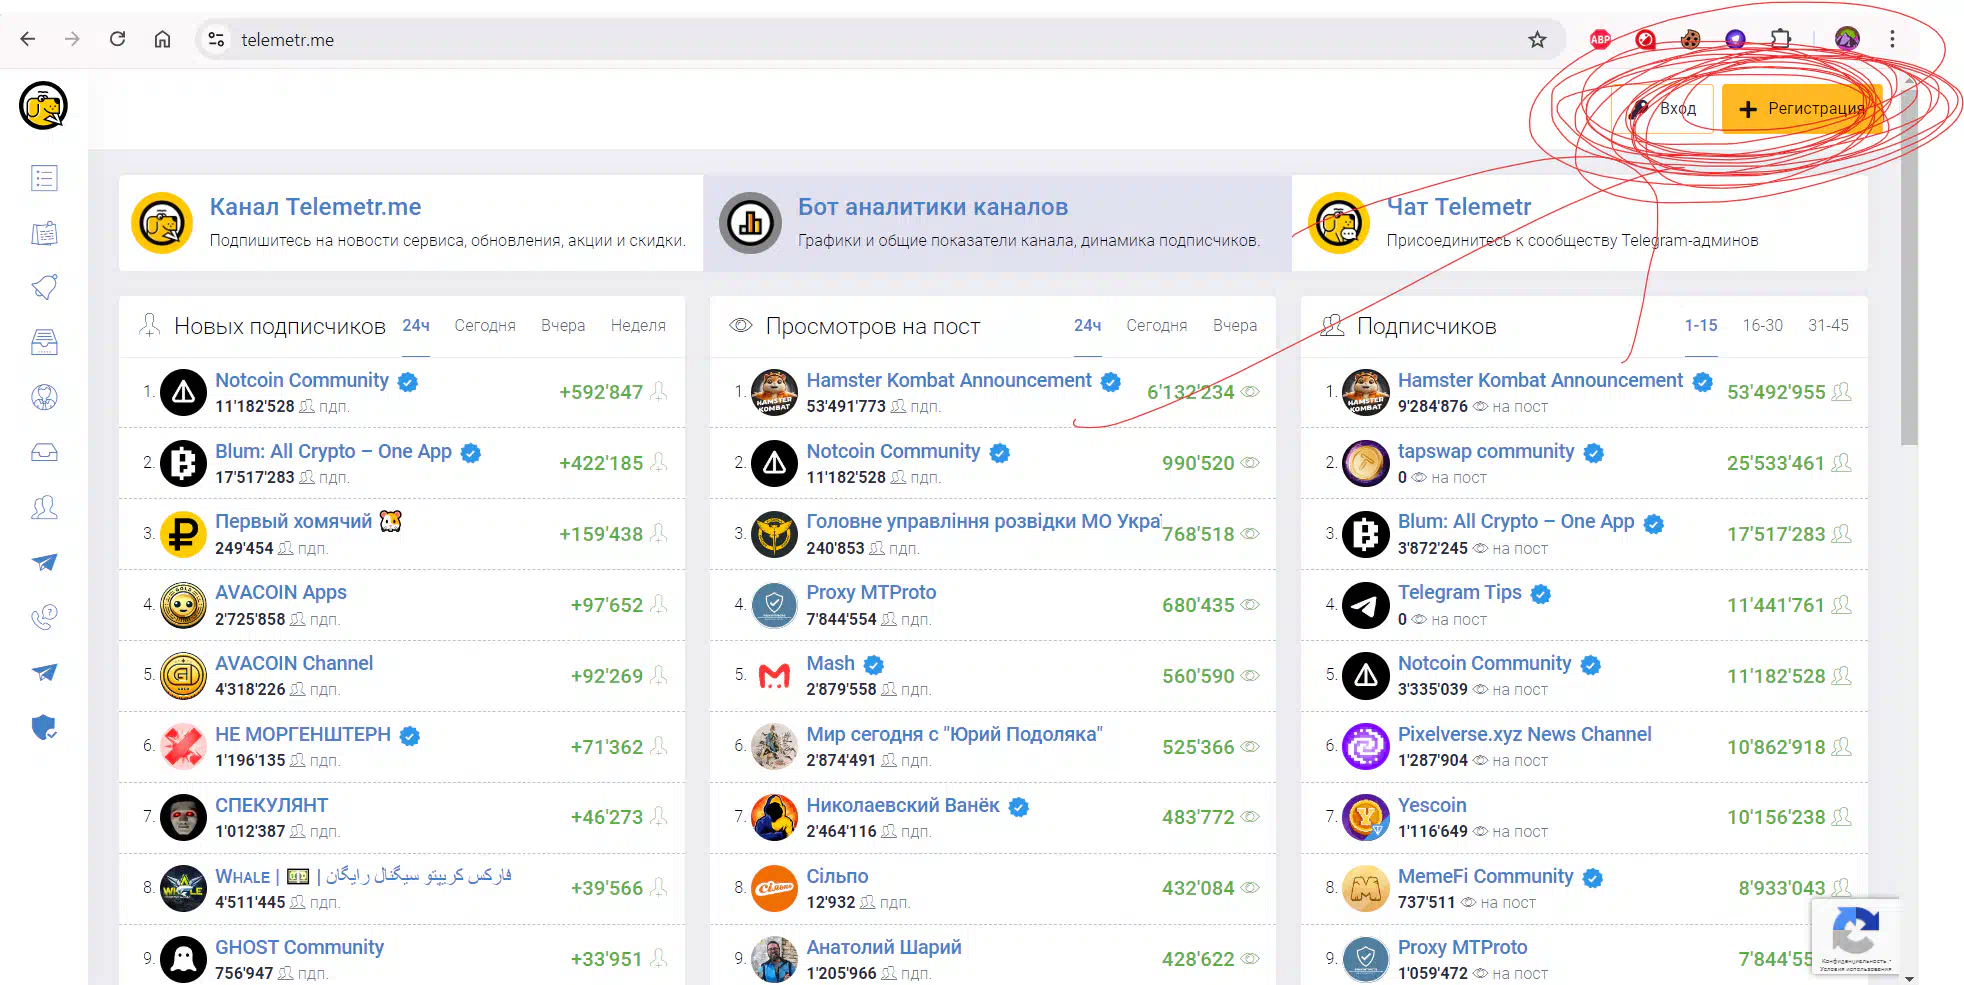This screenshot has width=1964, height=985.
Task: Open the filing drawer icon in sidebar
Action: coord(44,342)
